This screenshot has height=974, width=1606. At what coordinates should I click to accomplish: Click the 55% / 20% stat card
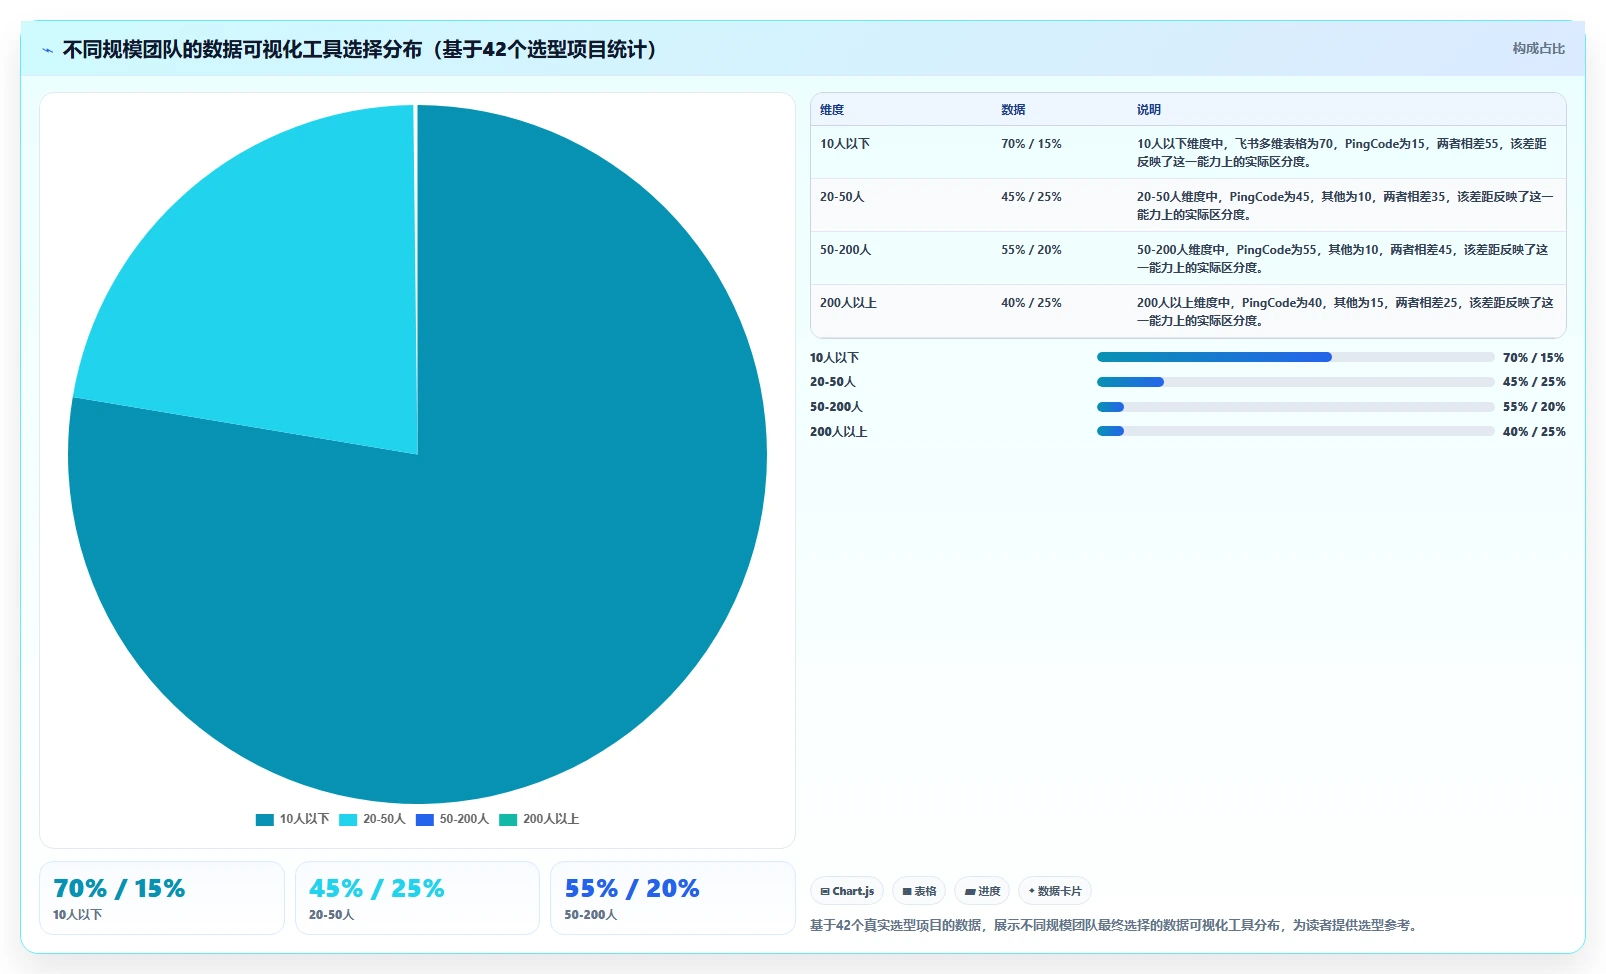tap(673, 898)
